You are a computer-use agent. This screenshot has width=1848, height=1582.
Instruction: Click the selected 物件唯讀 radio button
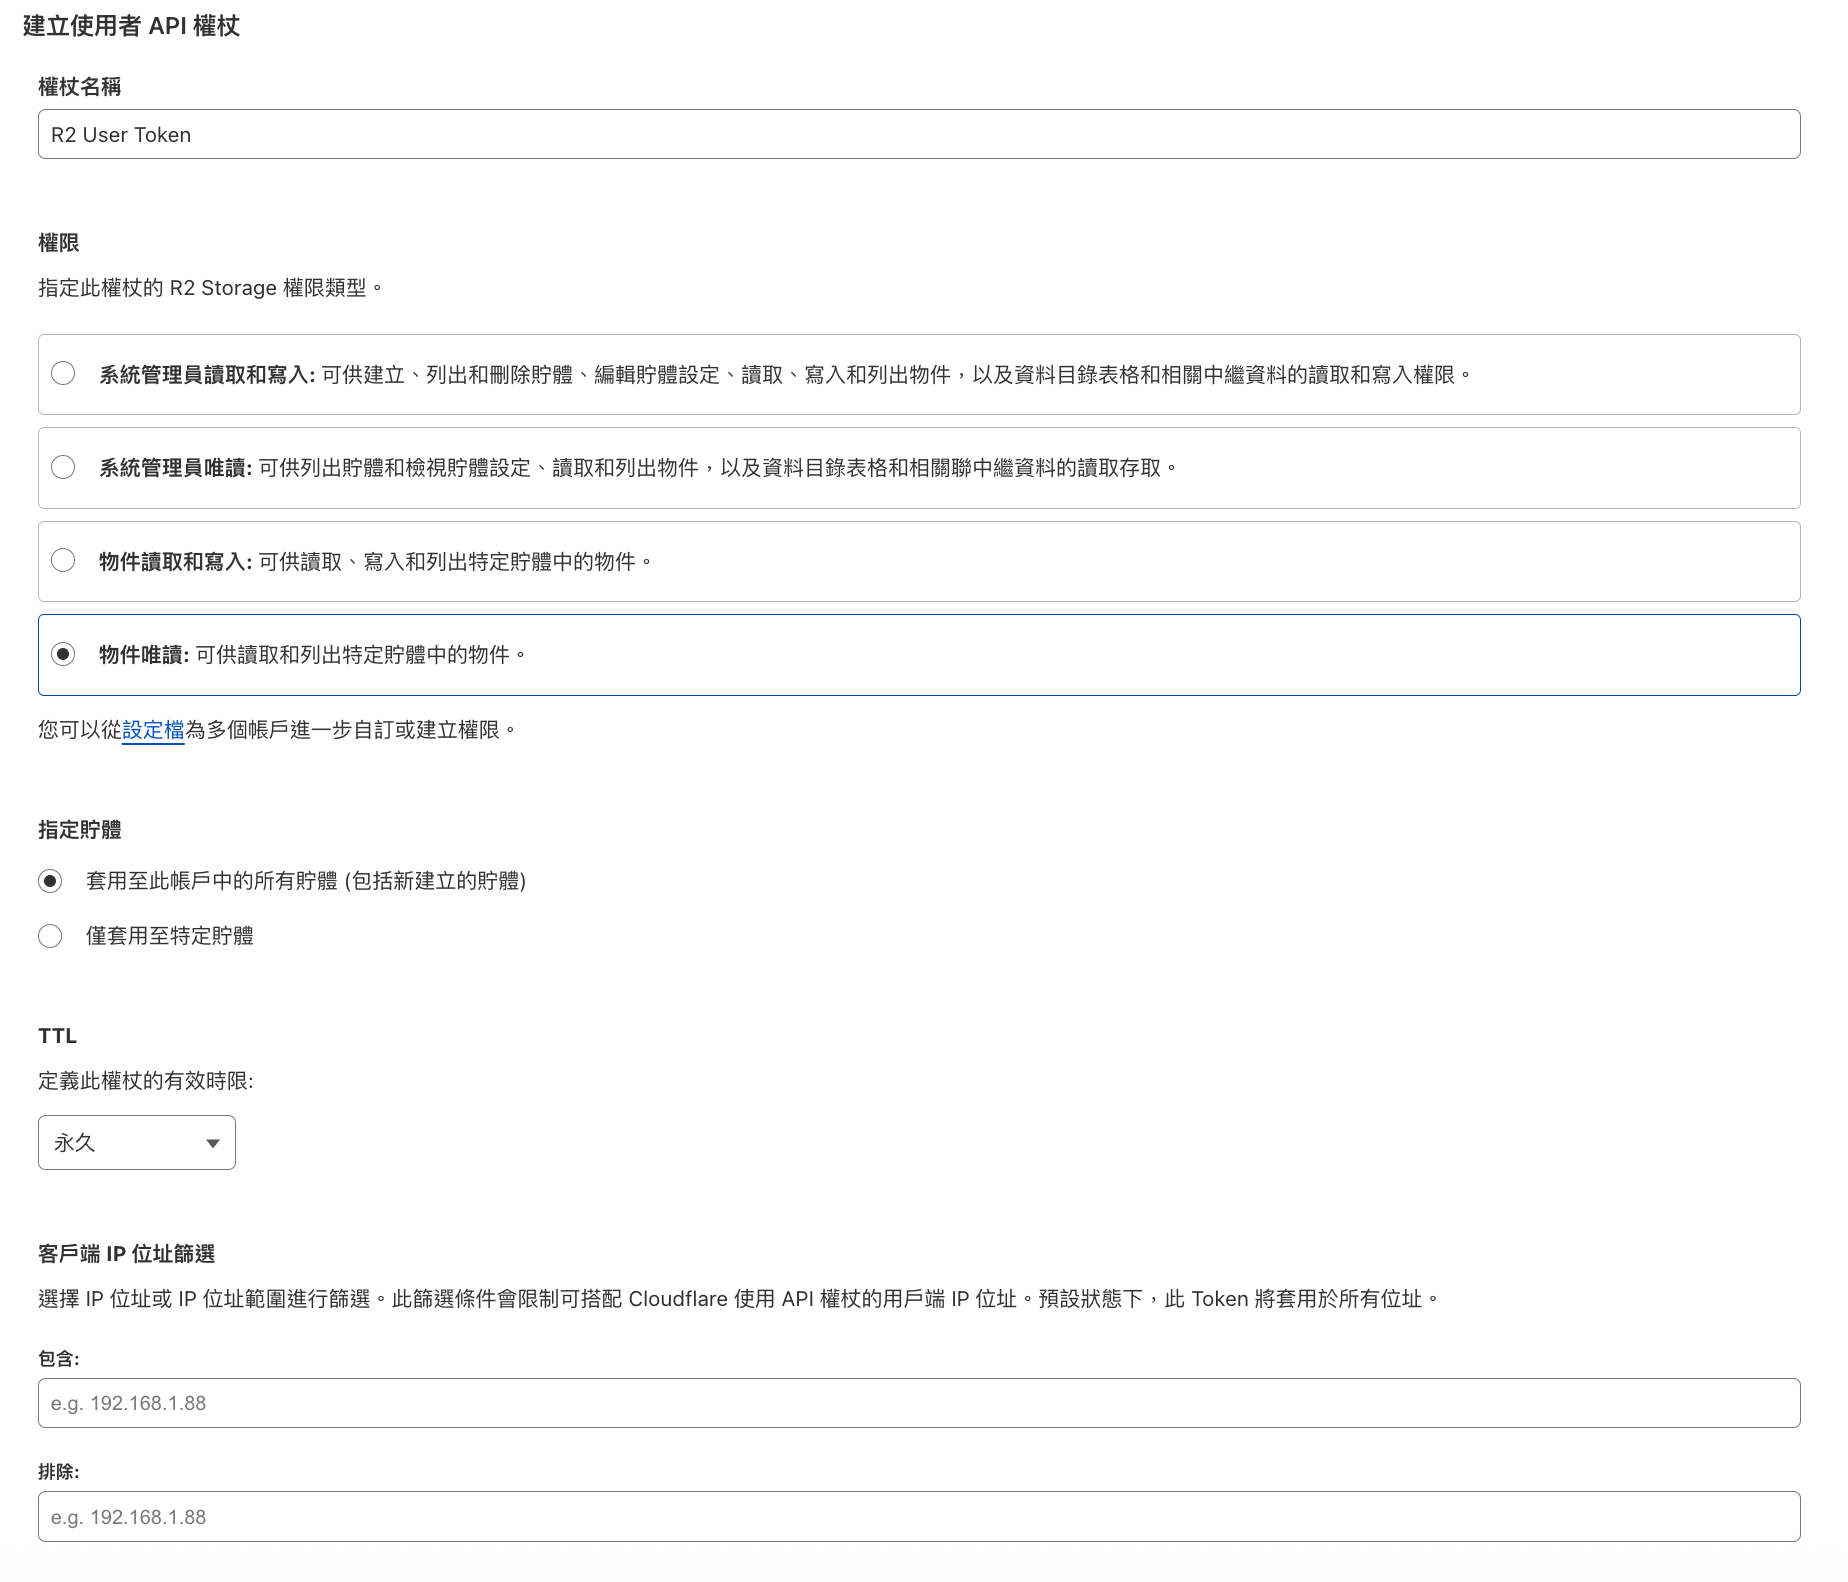pyautogui.click(x=63, y=654)
